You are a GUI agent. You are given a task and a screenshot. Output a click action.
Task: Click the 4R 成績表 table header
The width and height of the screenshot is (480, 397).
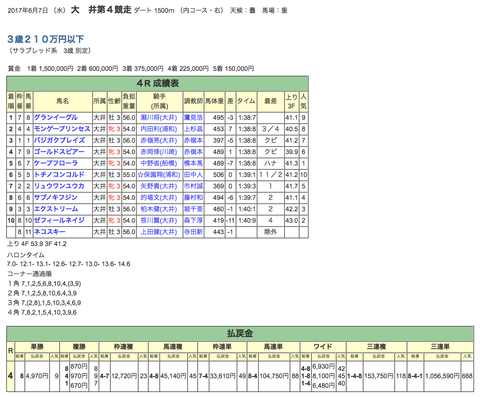pos(158,83)
